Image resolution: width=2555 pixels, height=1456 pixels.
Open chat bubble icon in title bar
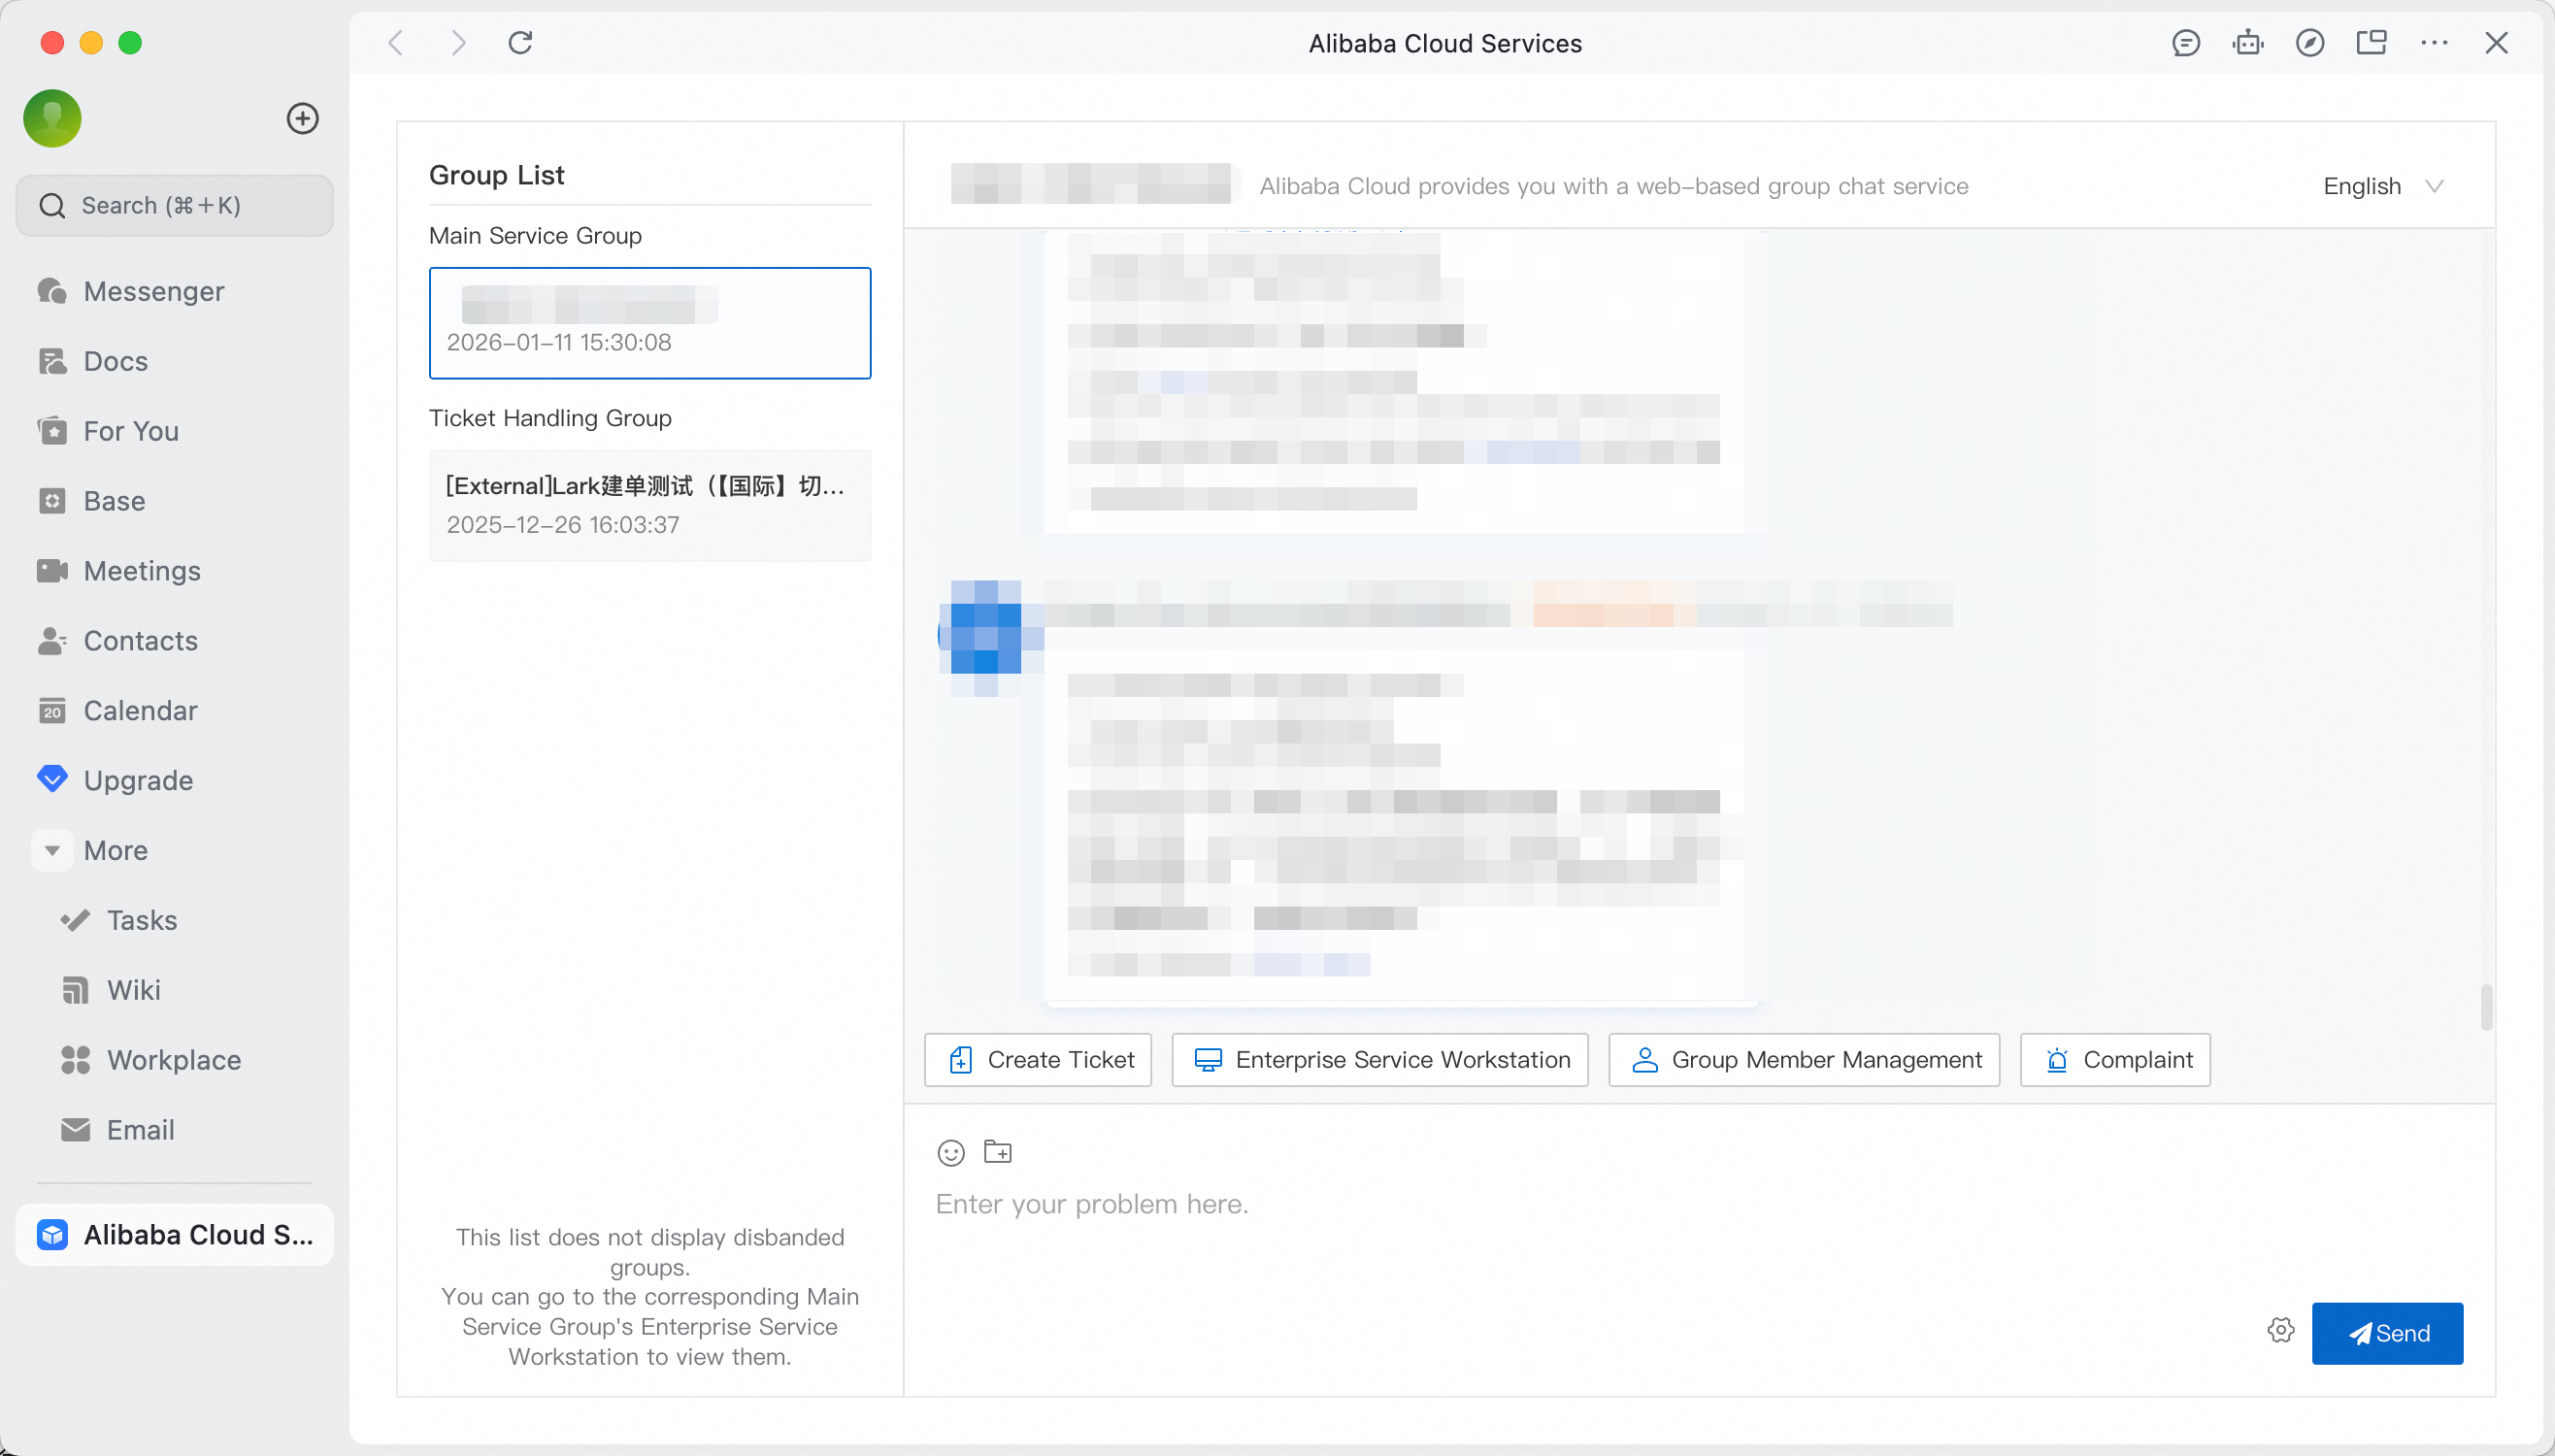2185,43
